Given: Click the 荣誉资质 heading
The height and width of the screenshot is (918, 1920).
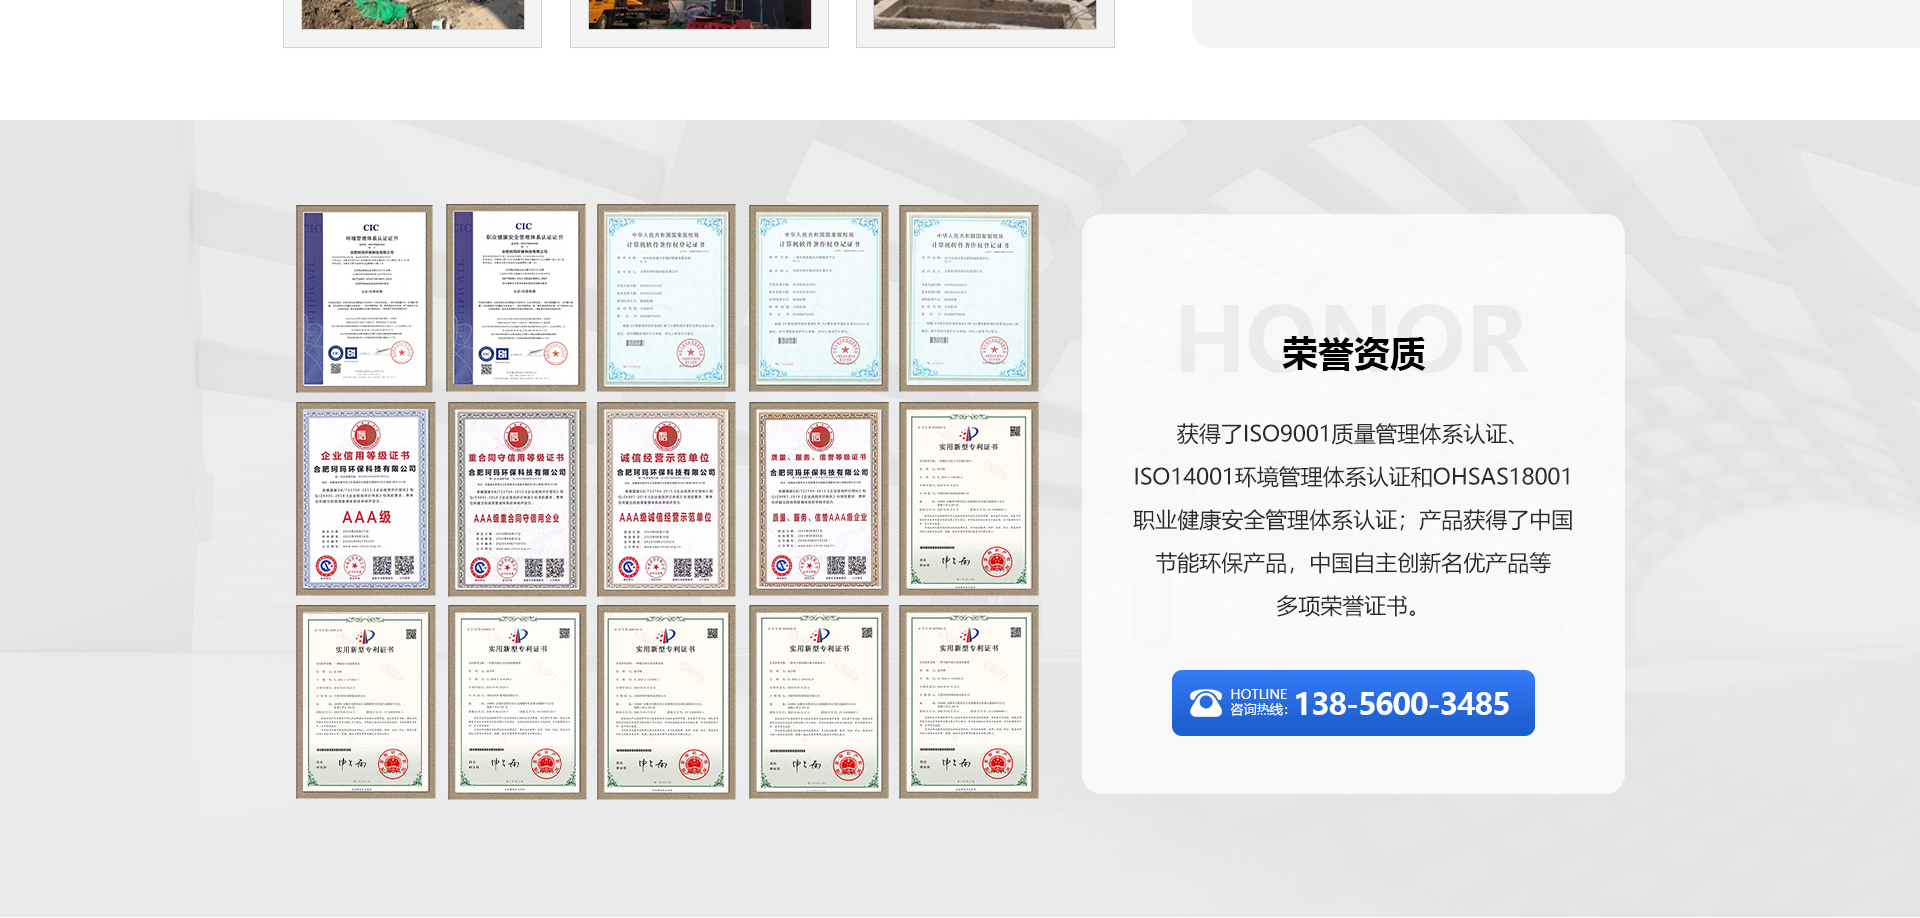Looking at the screenshot, I should [1352, 354].
